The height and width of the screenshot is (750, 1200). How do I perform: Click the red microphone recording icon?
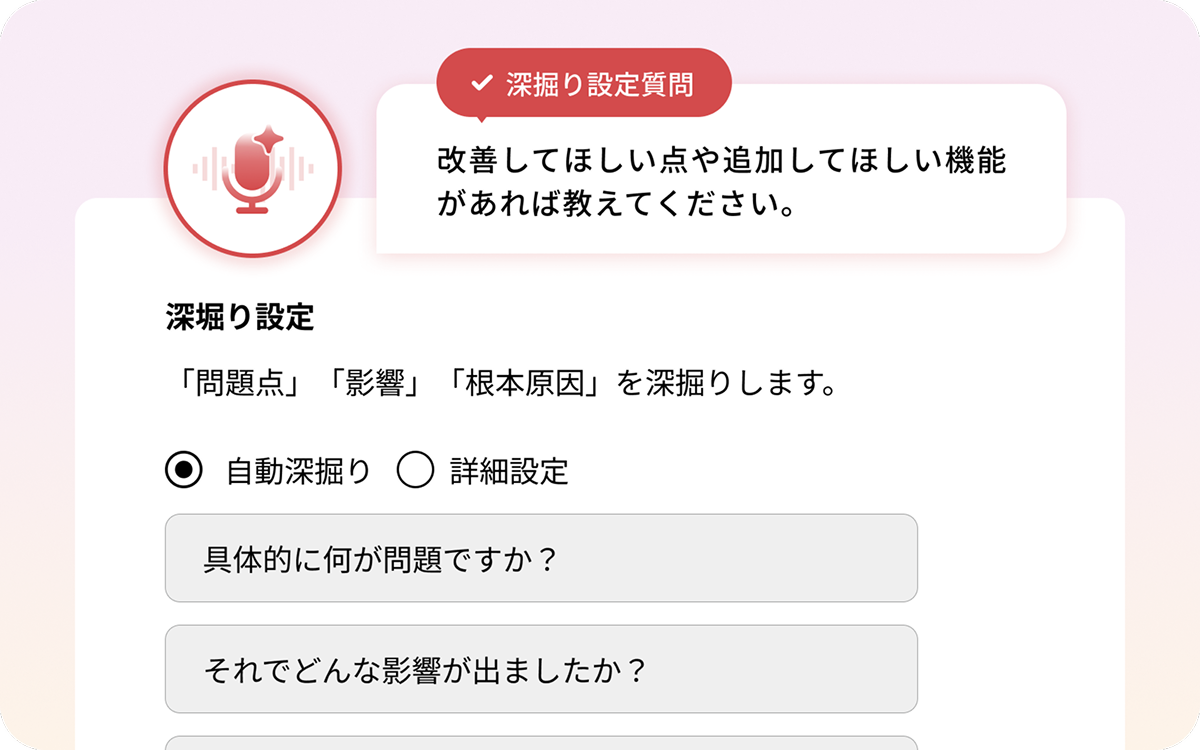point(253,168)
